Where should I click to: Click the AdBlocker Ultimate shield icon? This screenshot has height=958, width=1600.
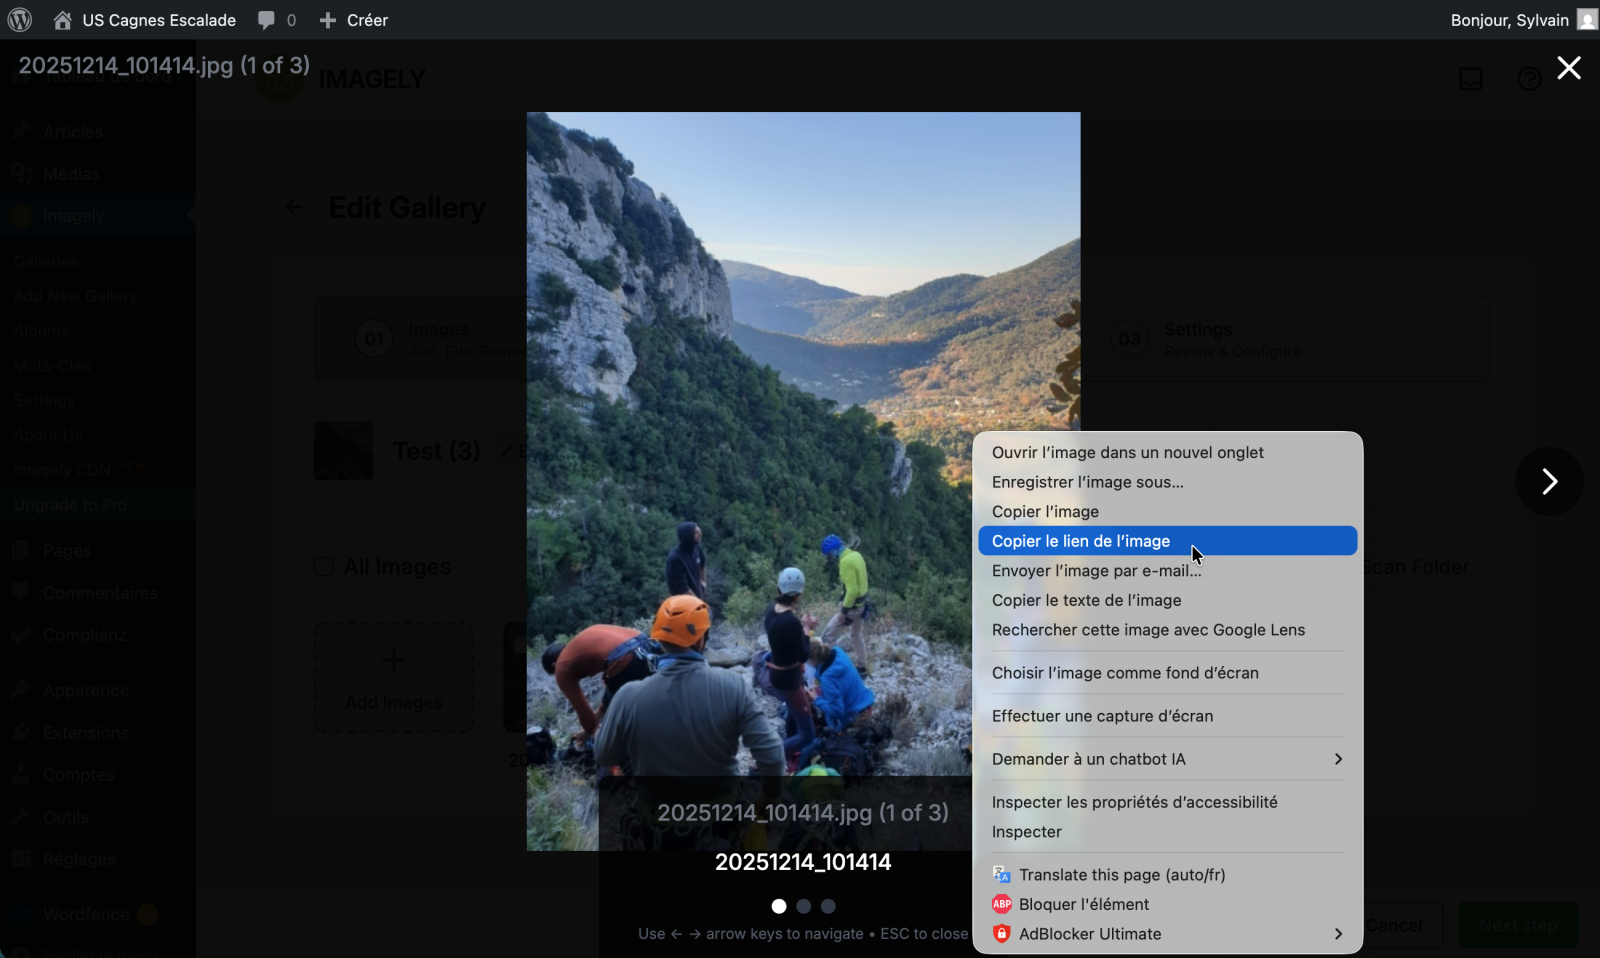(x=1001, y=934)
